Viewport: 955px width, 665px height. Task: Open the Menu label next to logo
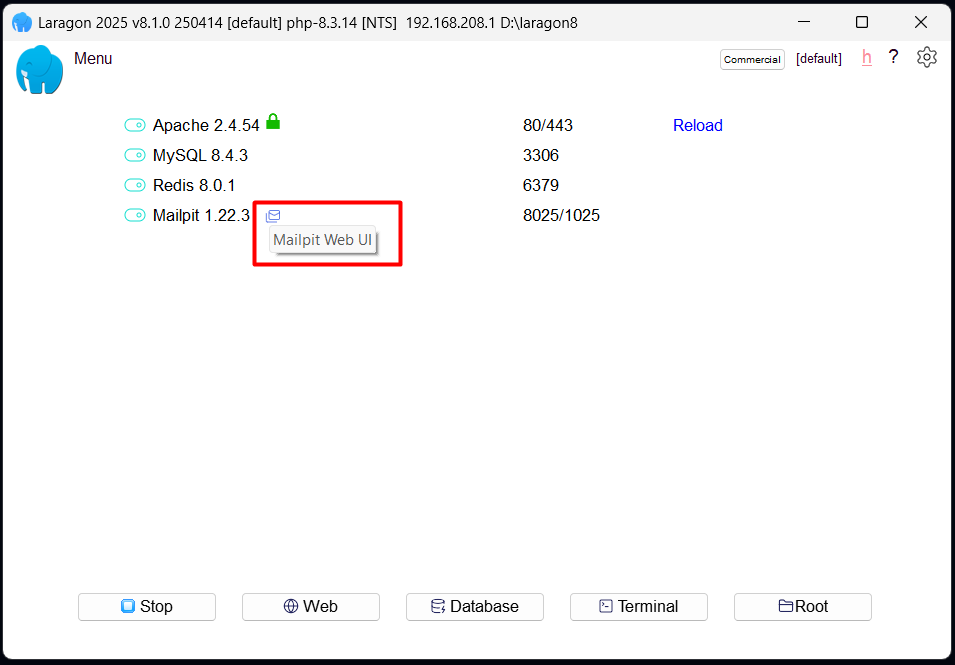pos(93,59)
